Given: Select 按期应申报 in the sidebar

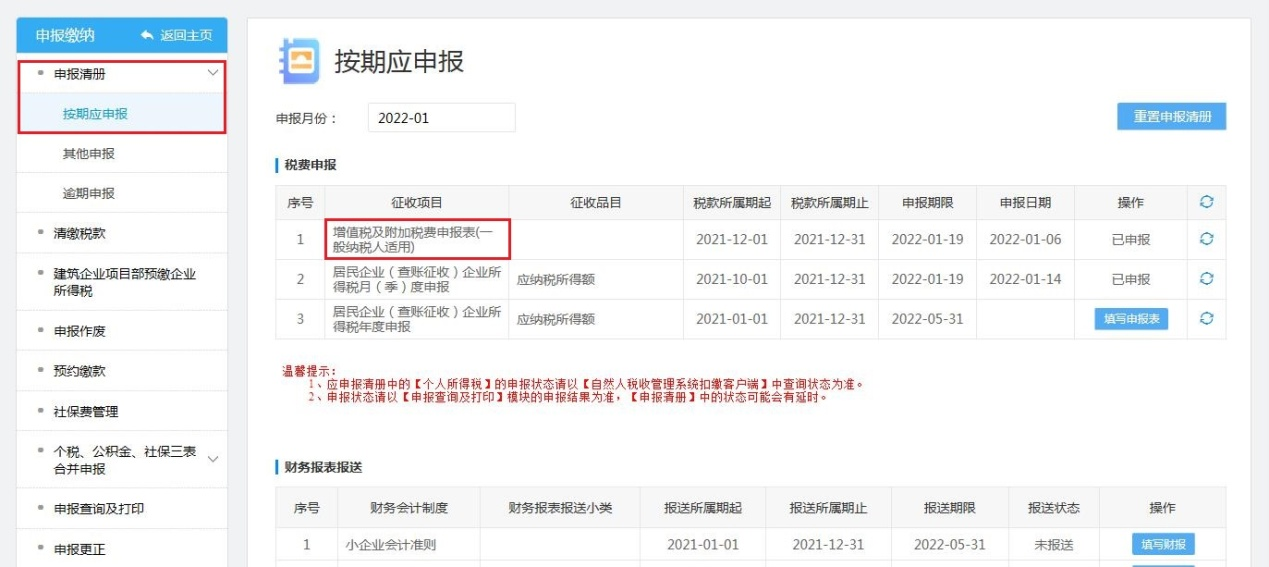Looking at the screenshot, I should click(x=95, y=114).
